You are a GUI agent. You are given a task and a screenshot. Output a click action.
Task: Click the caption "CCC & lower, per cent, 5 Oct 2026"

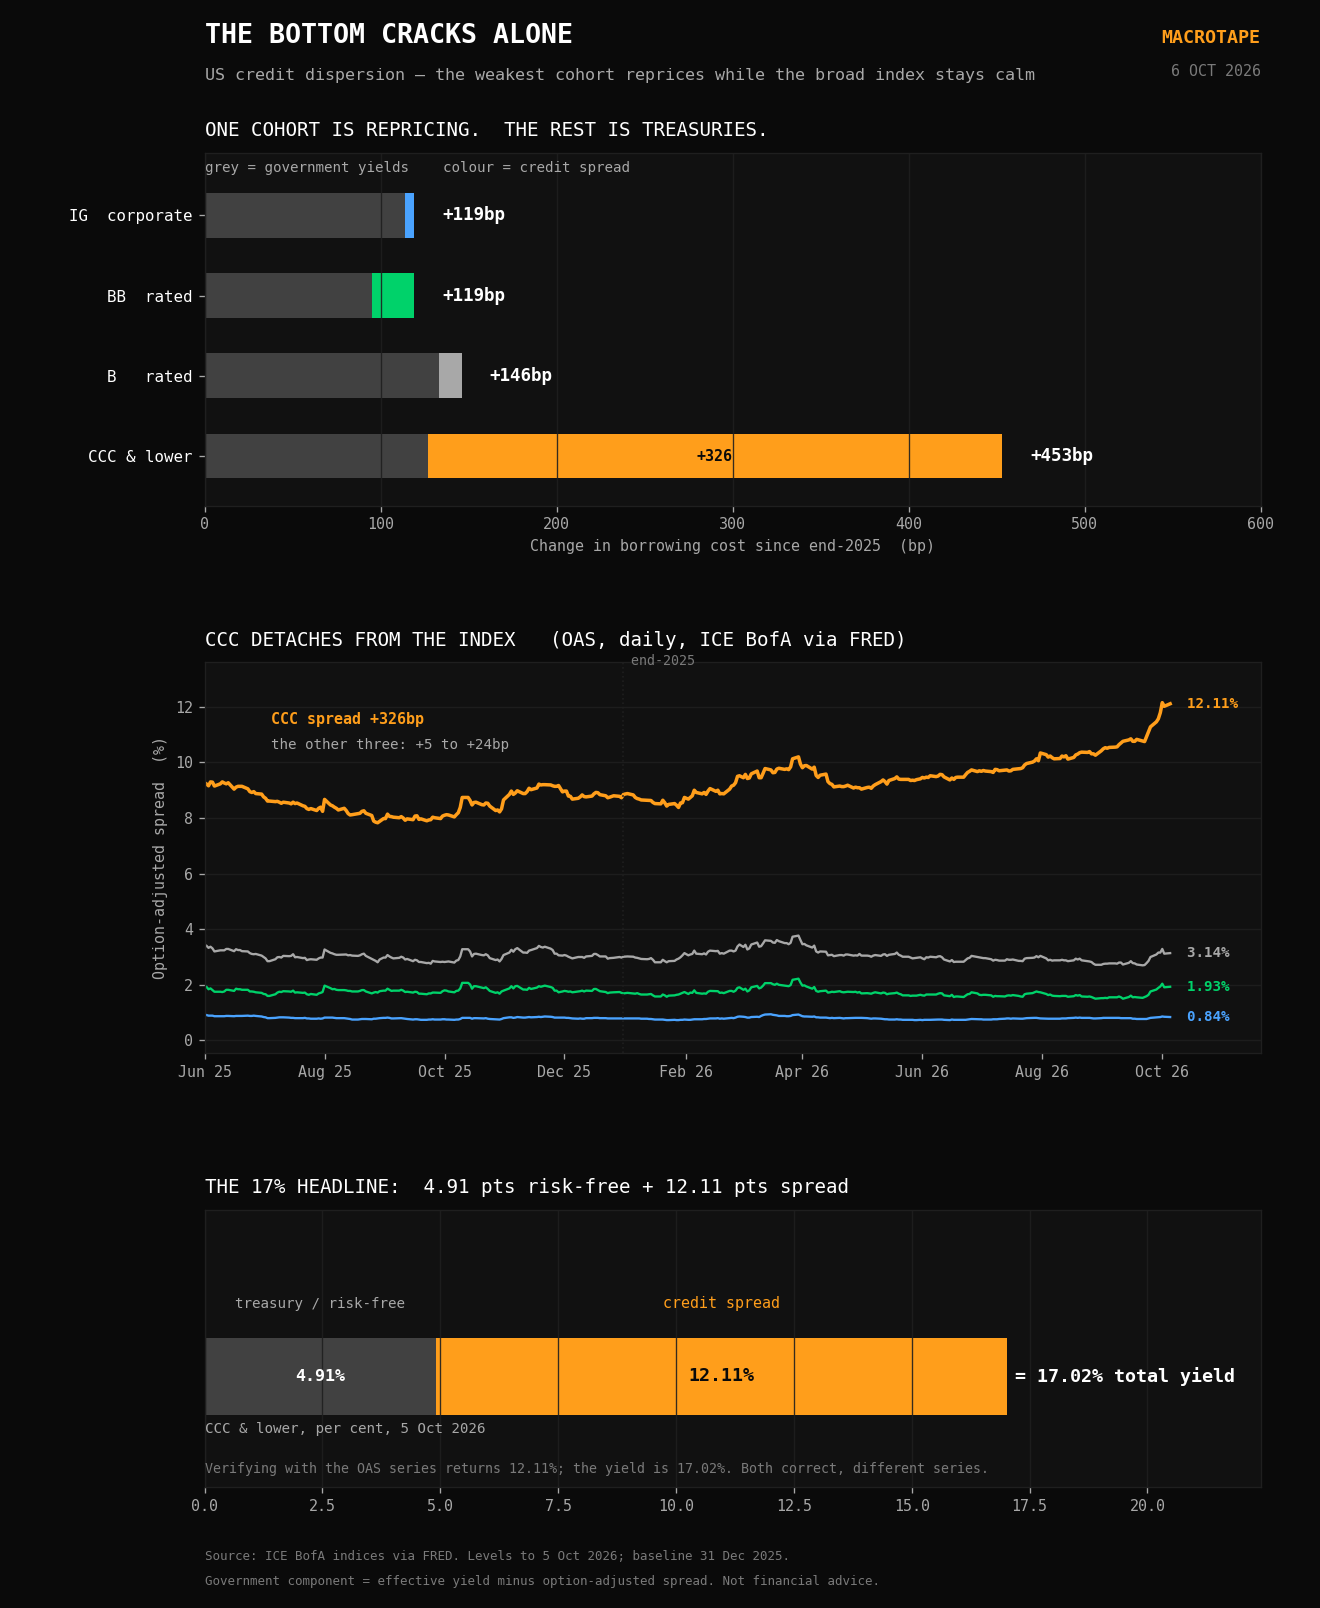(345, 1429)
